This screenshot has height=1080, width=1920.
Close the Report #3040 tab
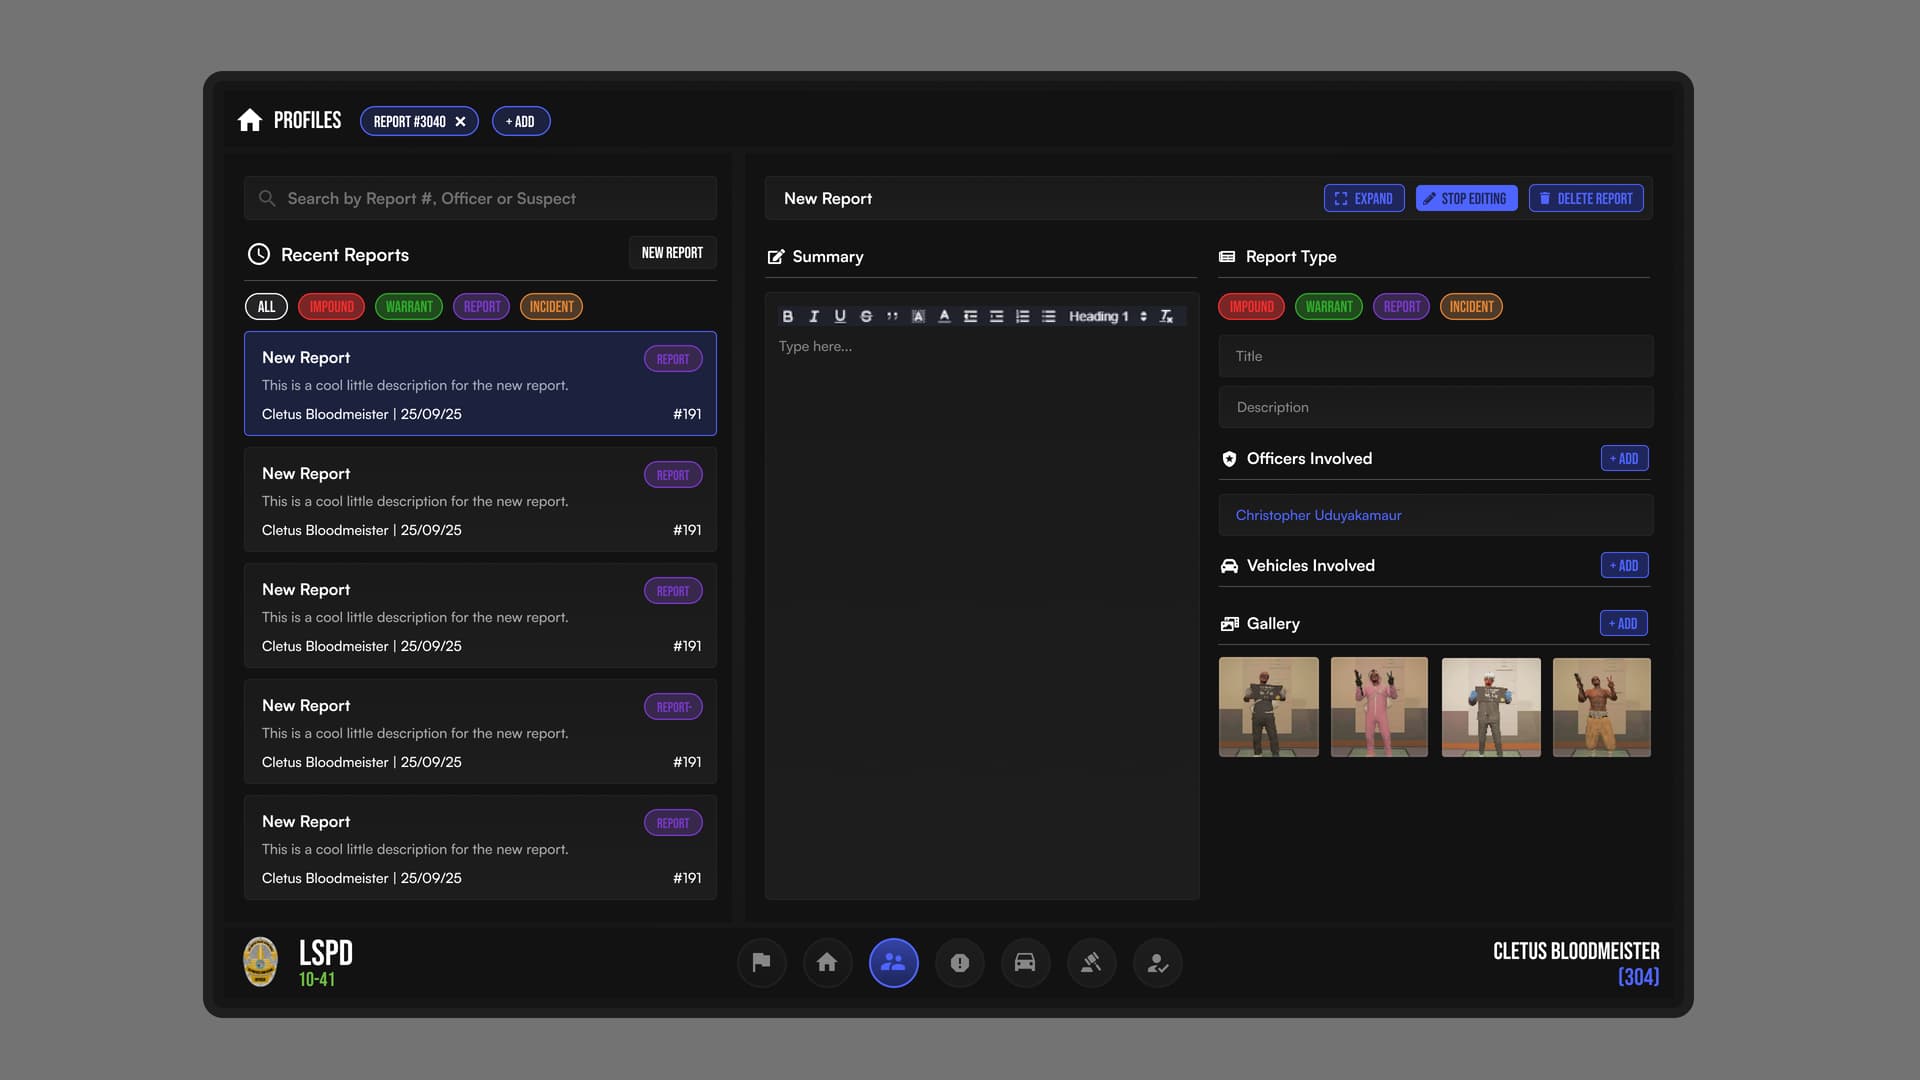(461, 122)
